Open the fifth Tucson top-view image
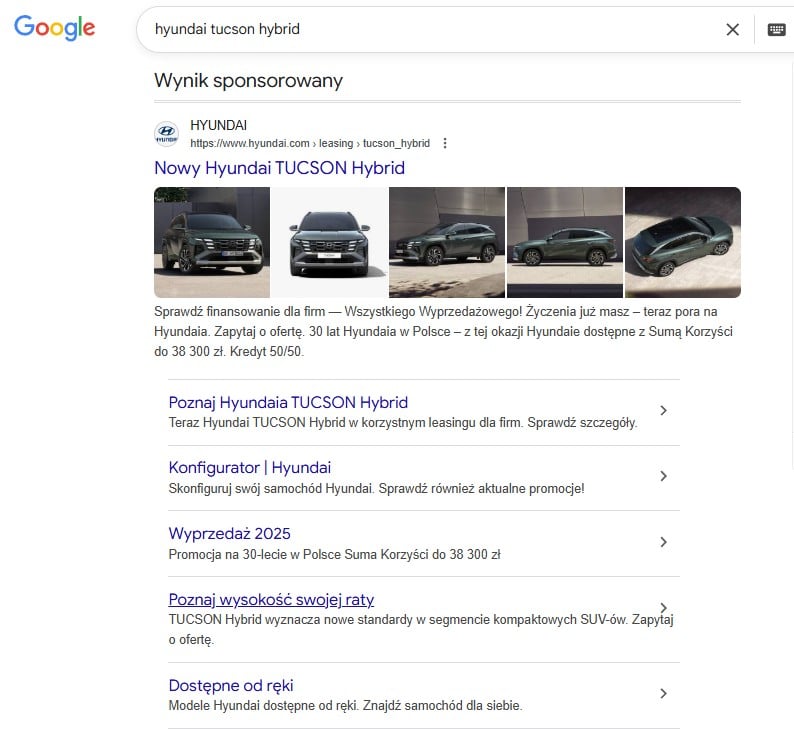The image size is (794, 729). [682, 242]
